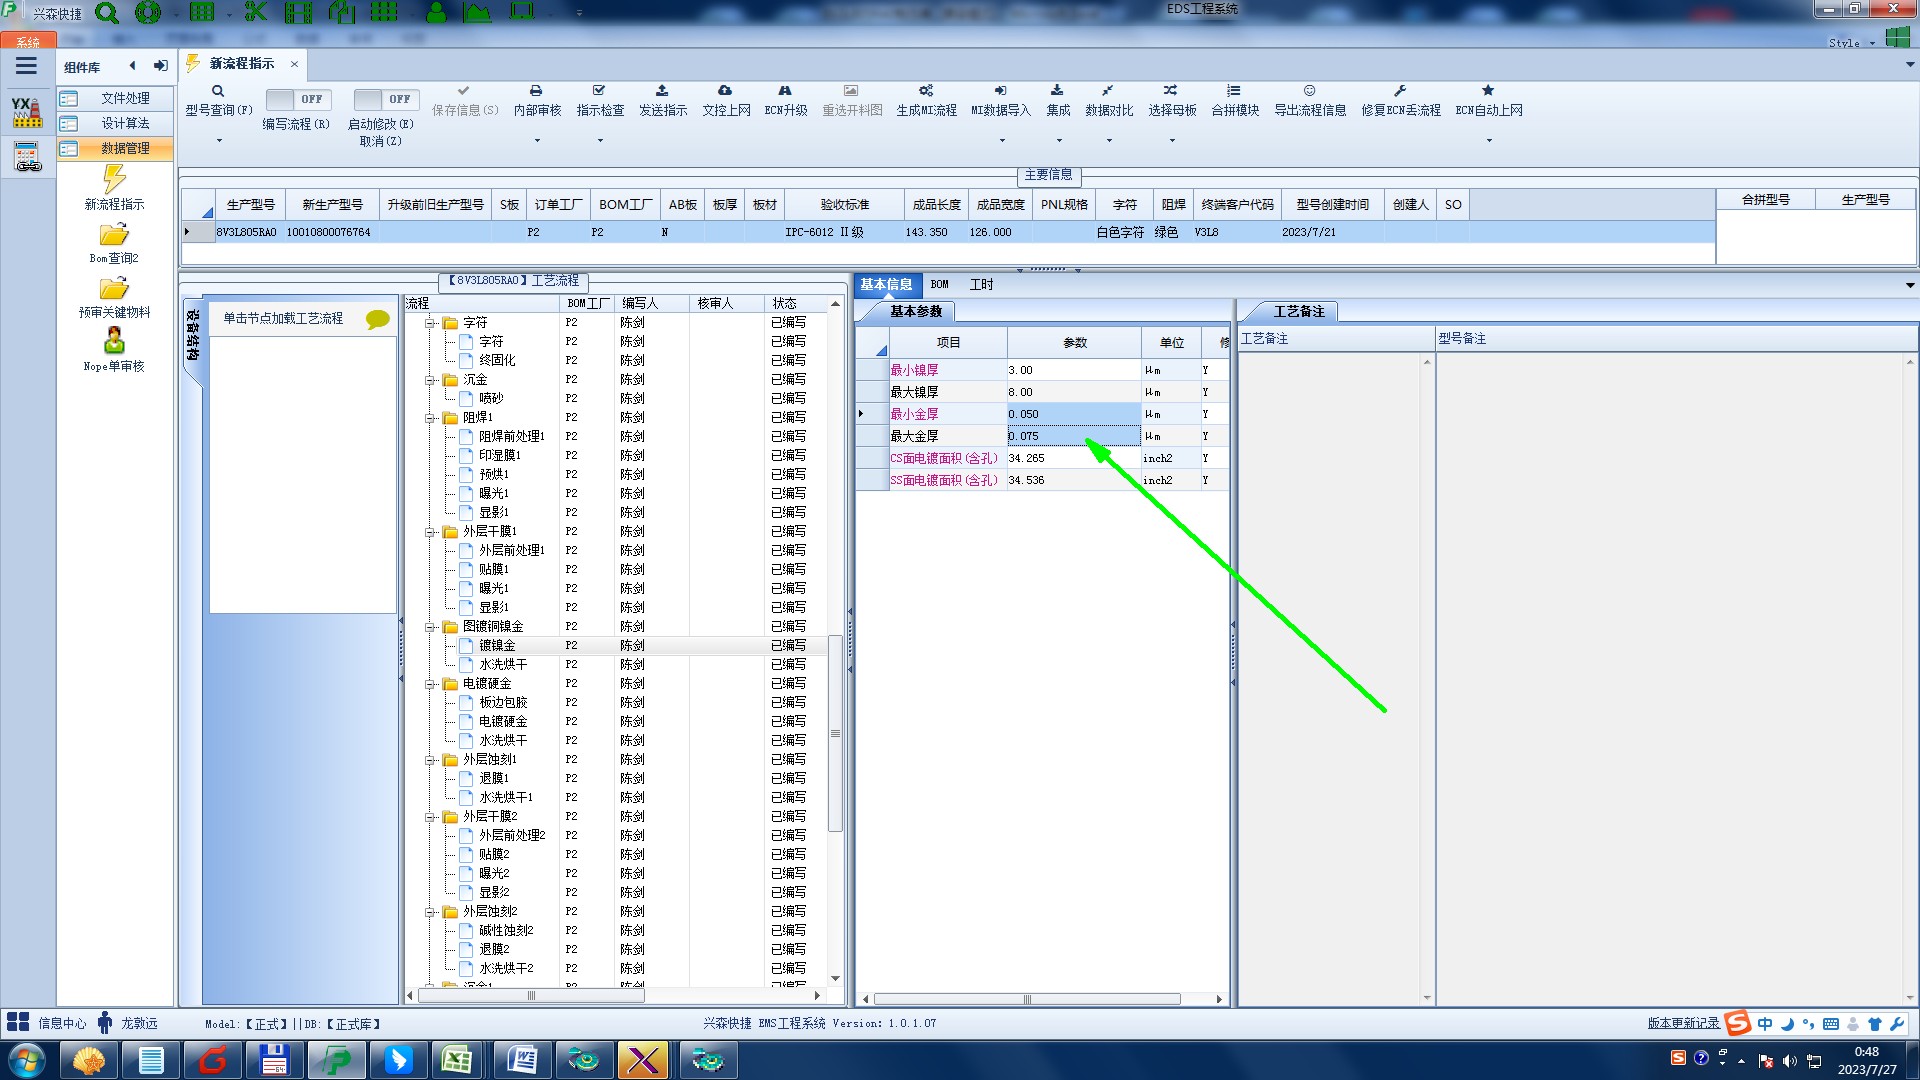Open the 型号查询 dropdown arrow
1920x1080 pixels.
(219, 141)
